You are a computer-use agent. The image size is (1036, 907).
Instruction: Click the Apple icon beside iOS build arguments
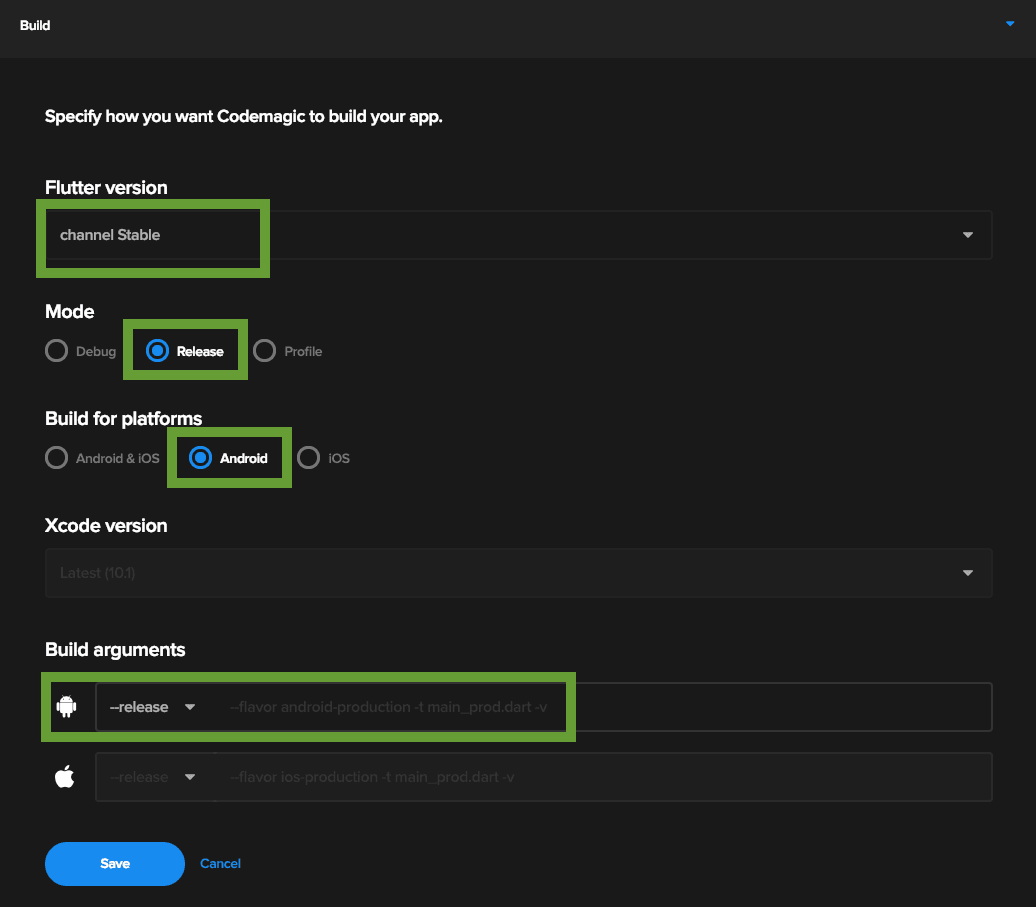pos(64,776)
